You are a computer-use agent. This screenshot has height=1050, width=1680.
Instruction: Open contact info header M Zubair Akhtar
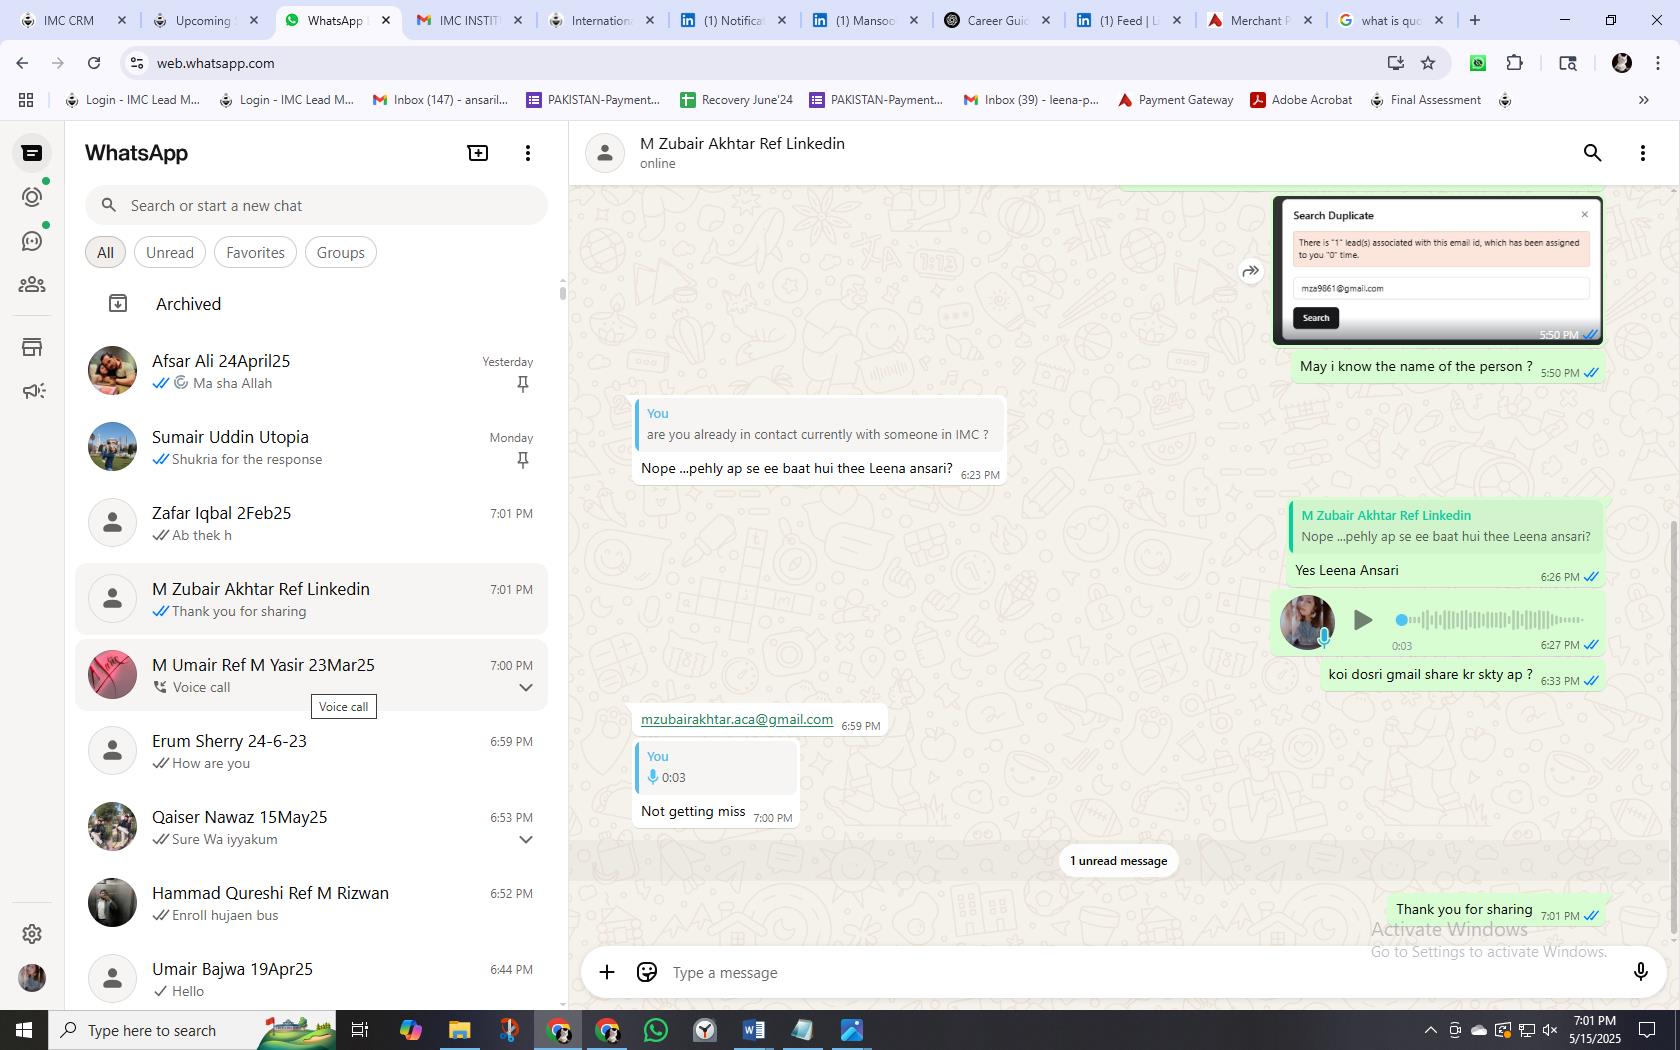click(x=742, y=153)
